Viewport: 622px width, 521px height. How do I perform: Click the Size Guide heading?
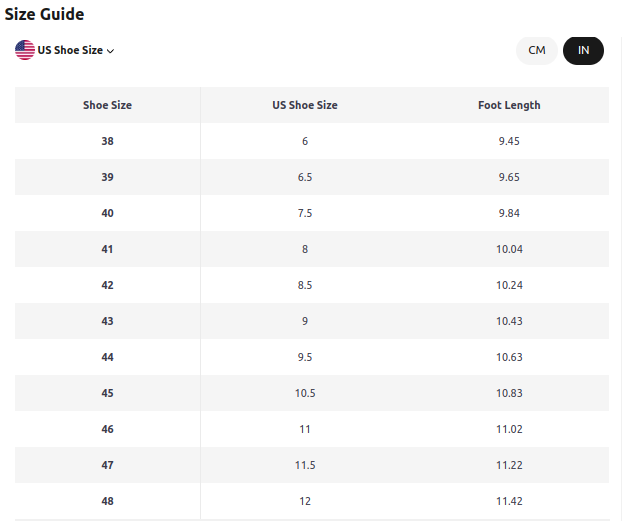click(x=44, y=14)
